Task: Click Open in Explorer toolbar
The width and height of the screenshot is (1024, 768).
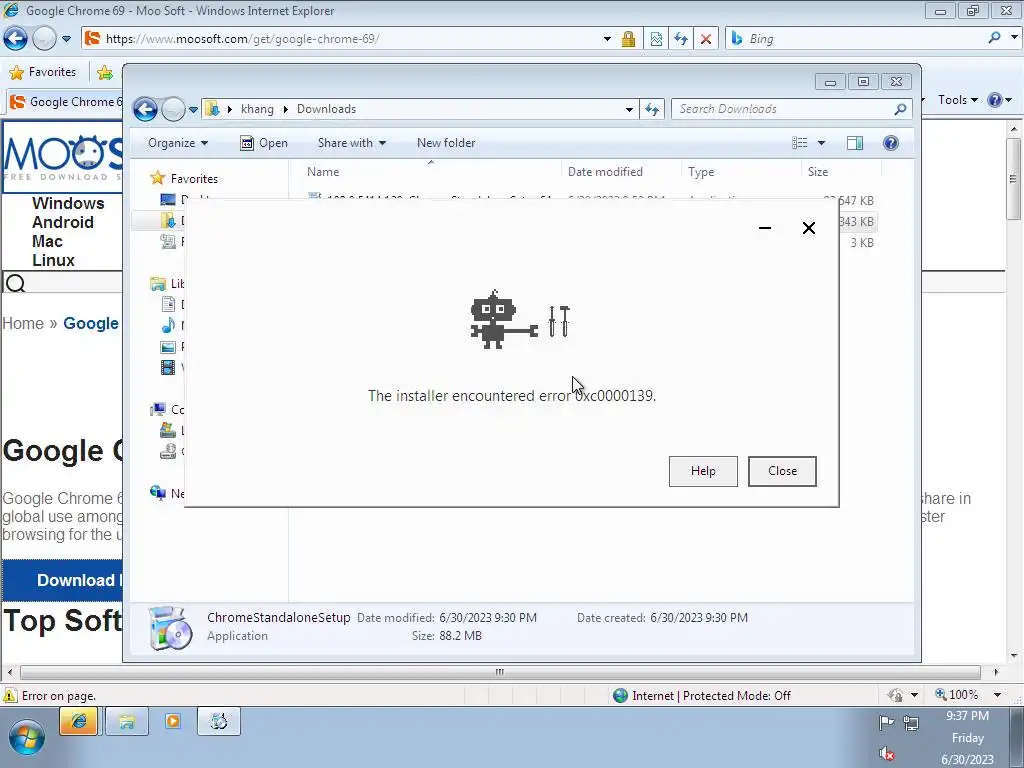Action: coord(264,143)
